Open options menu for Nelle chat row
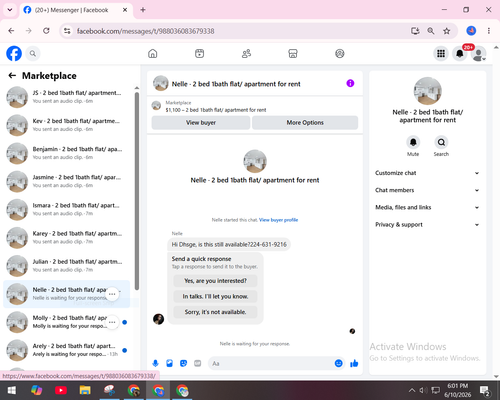 112,294
